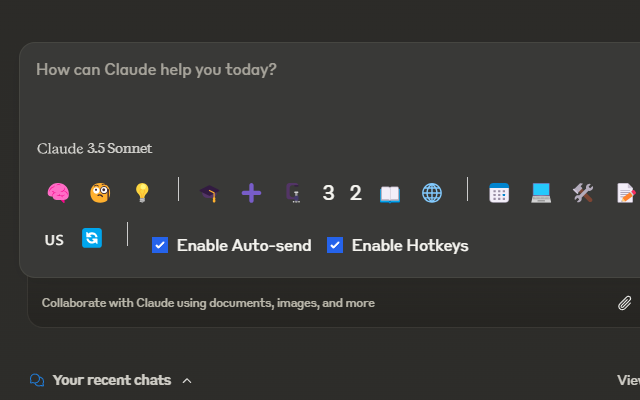The width and height of the screenshot is (640, 400).
Task: Select the globe web icon
Action: tap(432, 193)
